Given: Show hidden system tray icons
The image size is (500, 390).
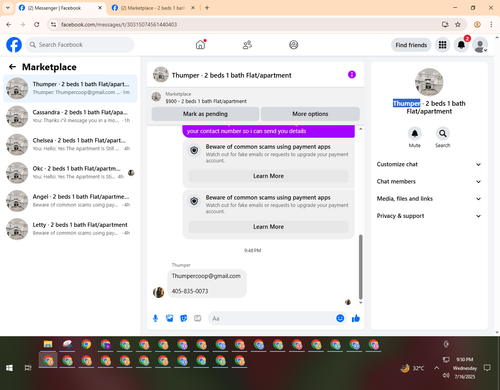Looking at the screenshot, I should point(436,368).
